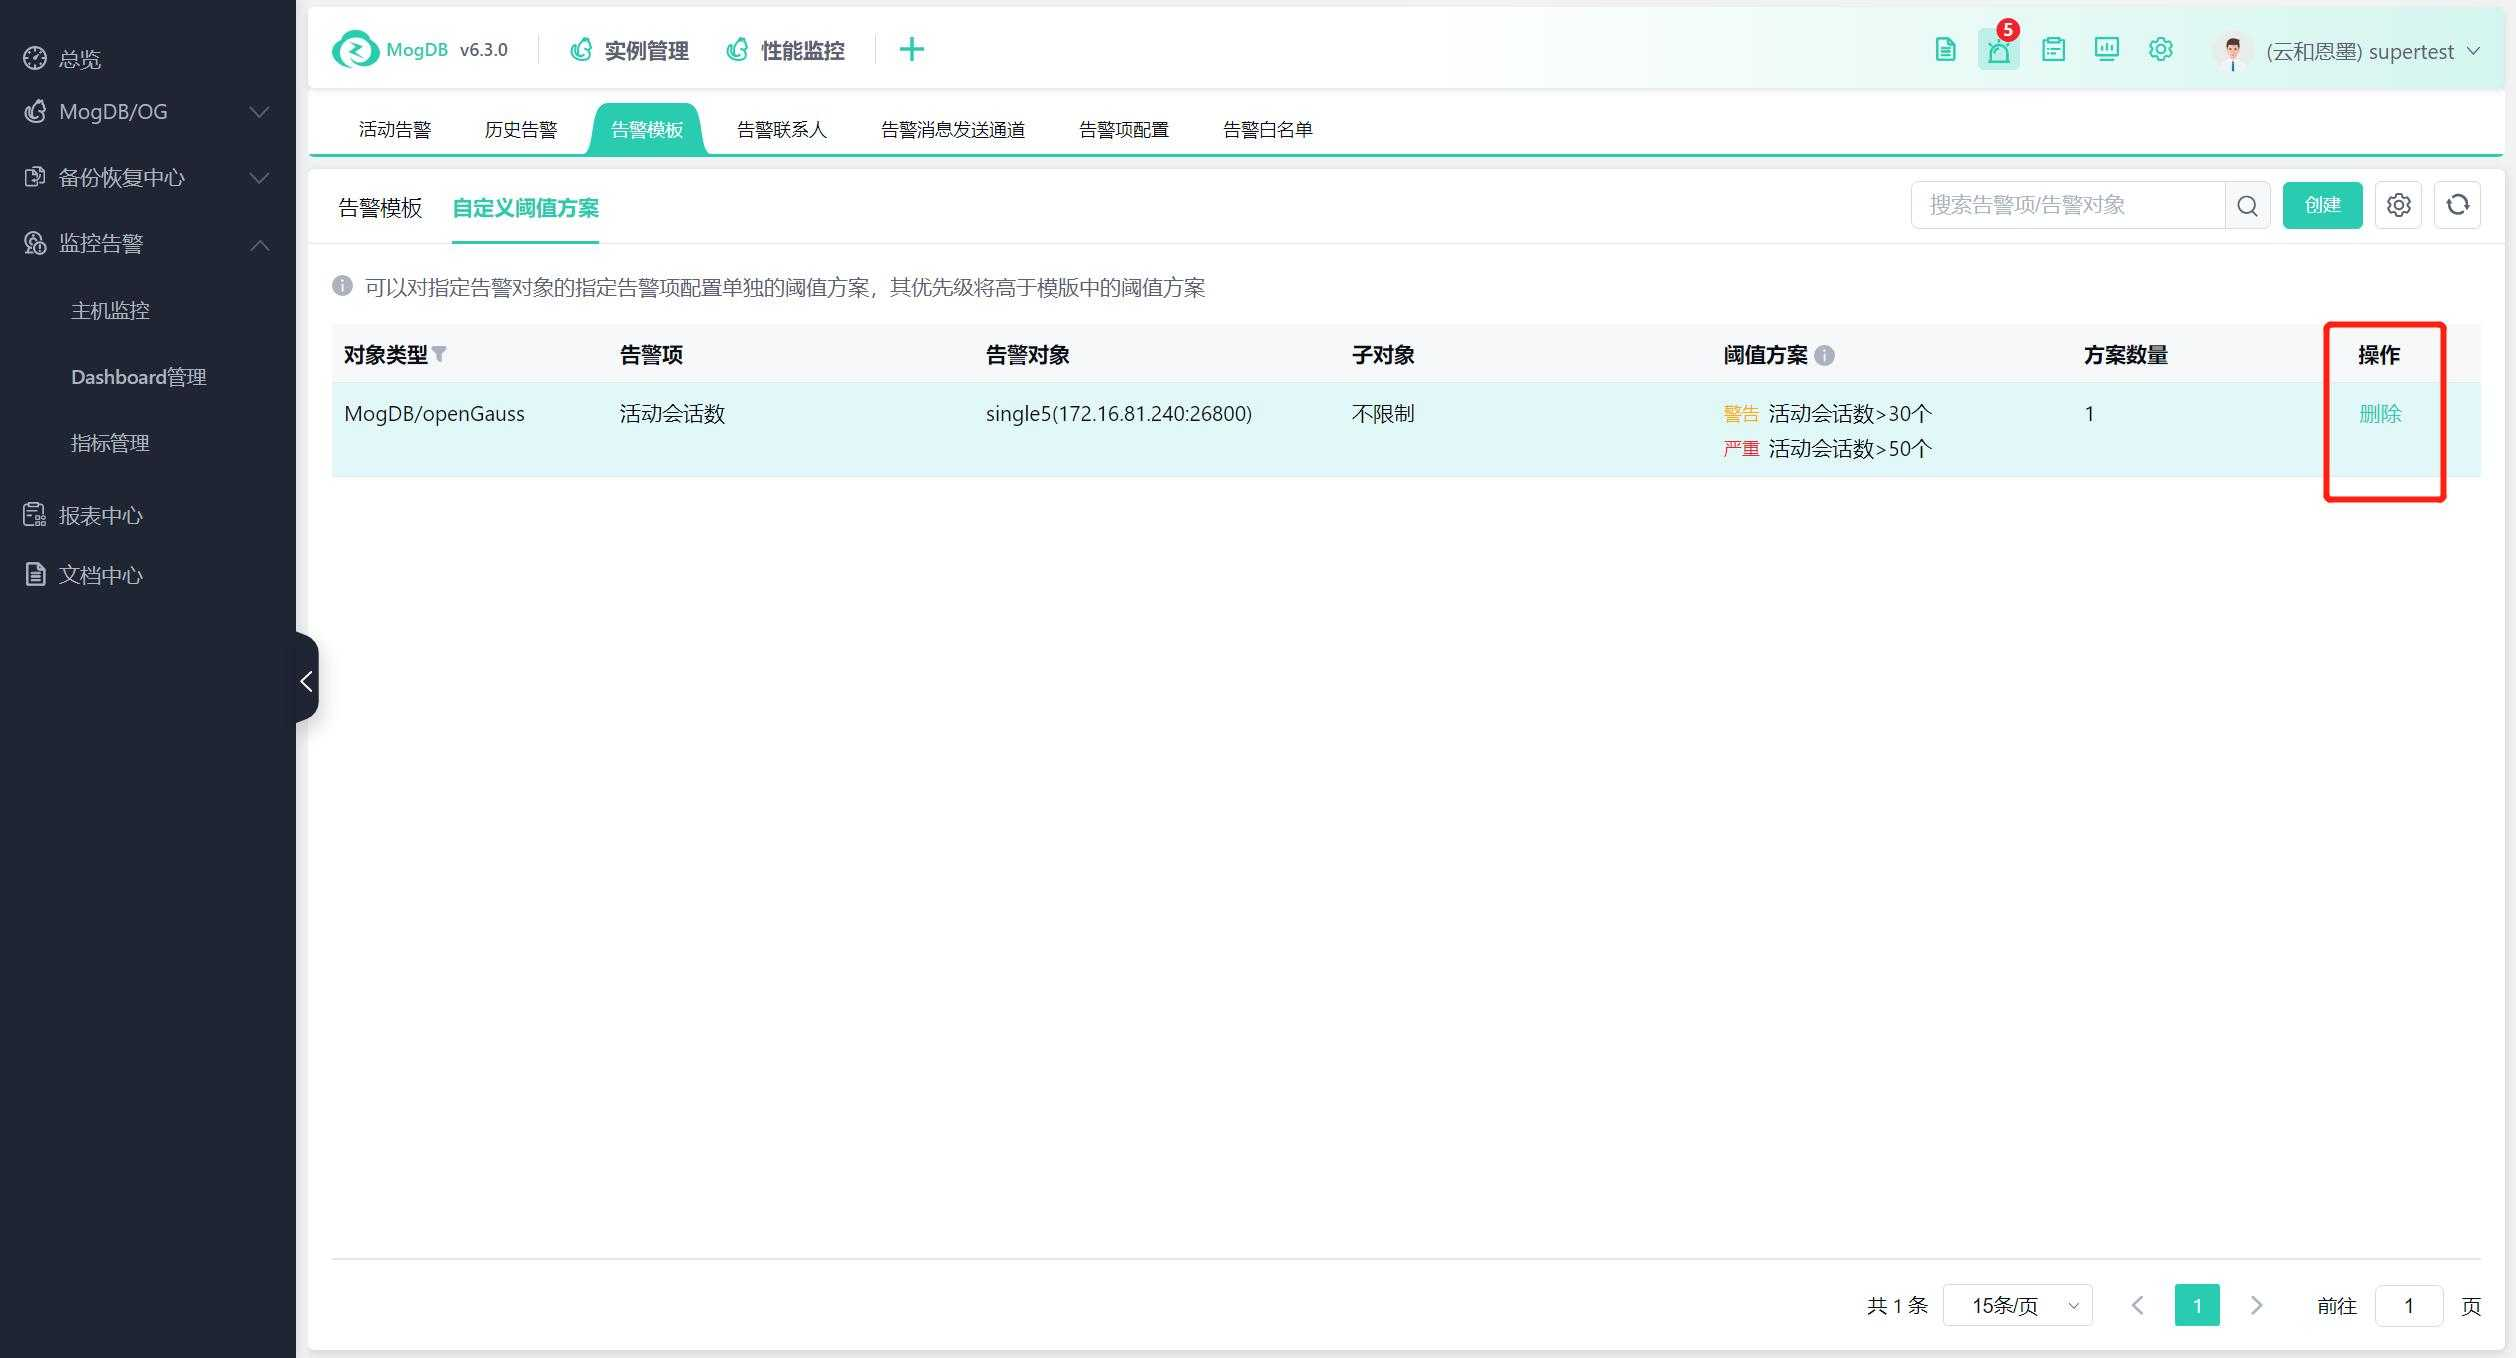The height and width of the screenshot is (1358, 2516).
Task: Open alarm bell with 5 notifications
Action: (1998, 49)
